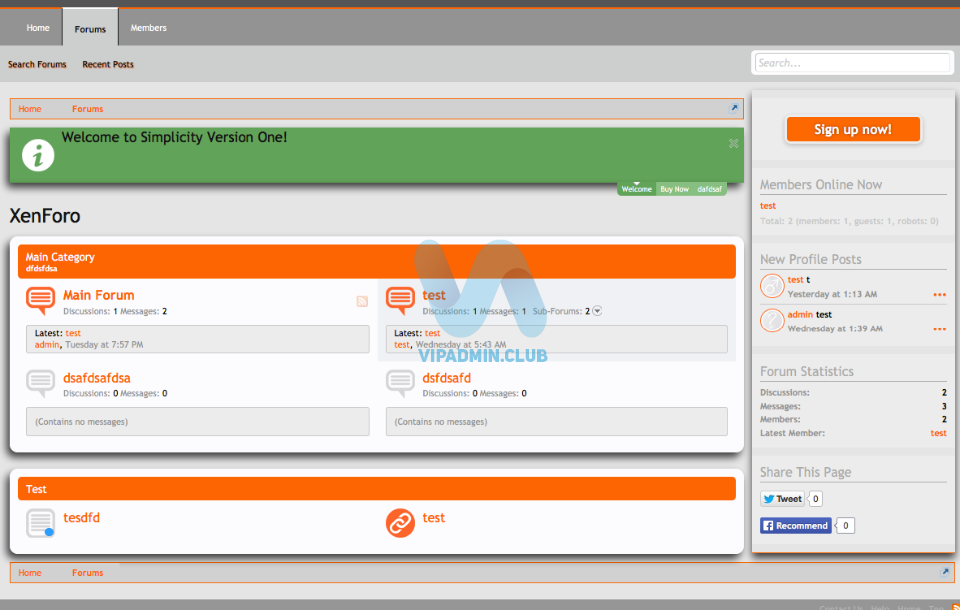Open test author in New Profile Posts
Viewport: 960px width, 610px height.
click(795, 280)
